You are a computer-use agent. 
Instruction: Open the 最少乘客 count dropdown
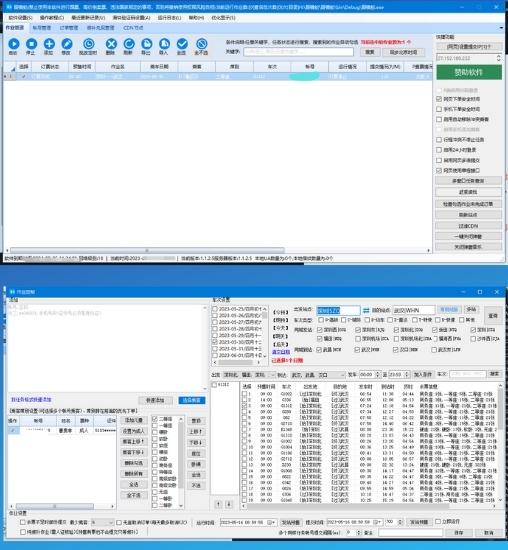111,523
